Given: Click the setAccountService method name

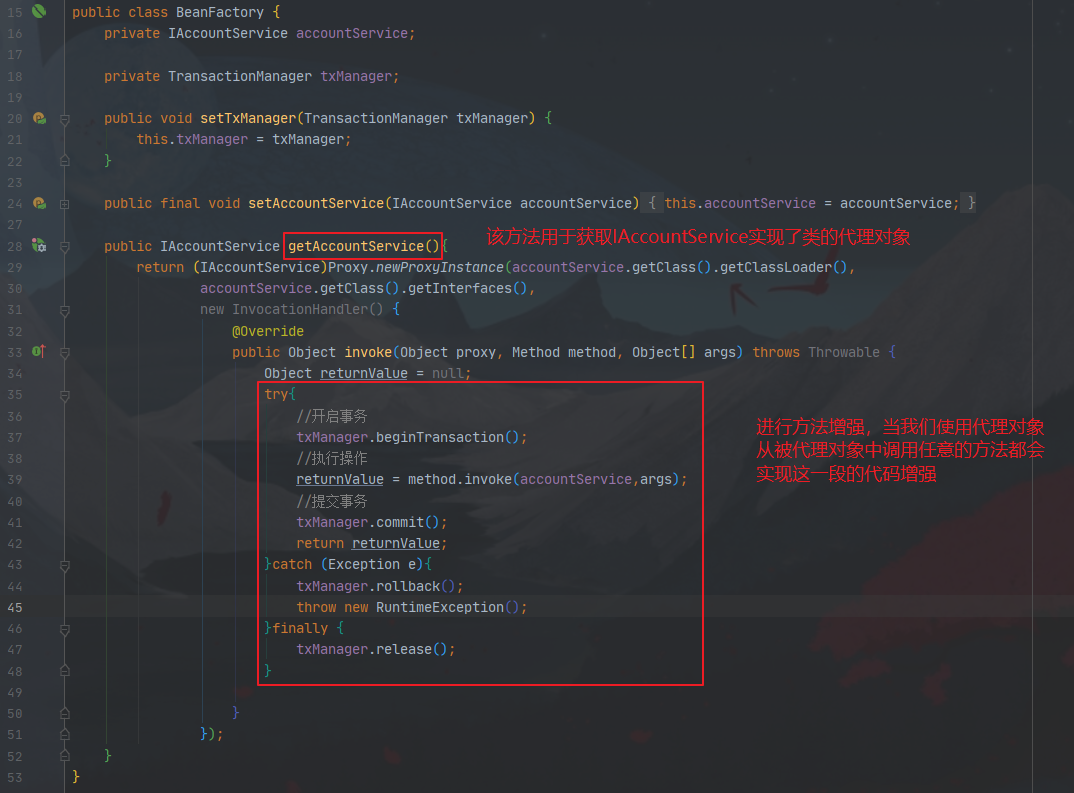Looking at the screenshot, I should pos(316,203).
